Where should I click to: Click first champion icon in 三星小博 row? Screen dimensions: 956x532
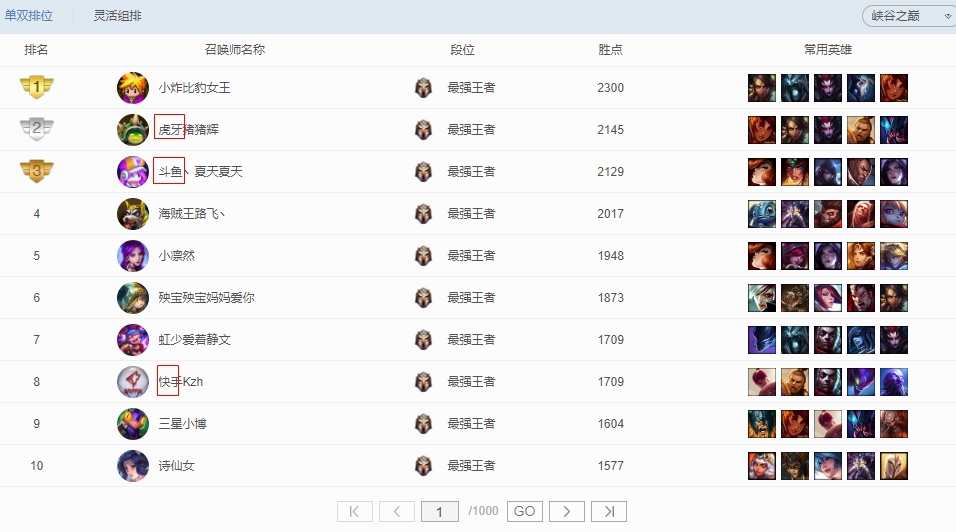coord(762,424)
